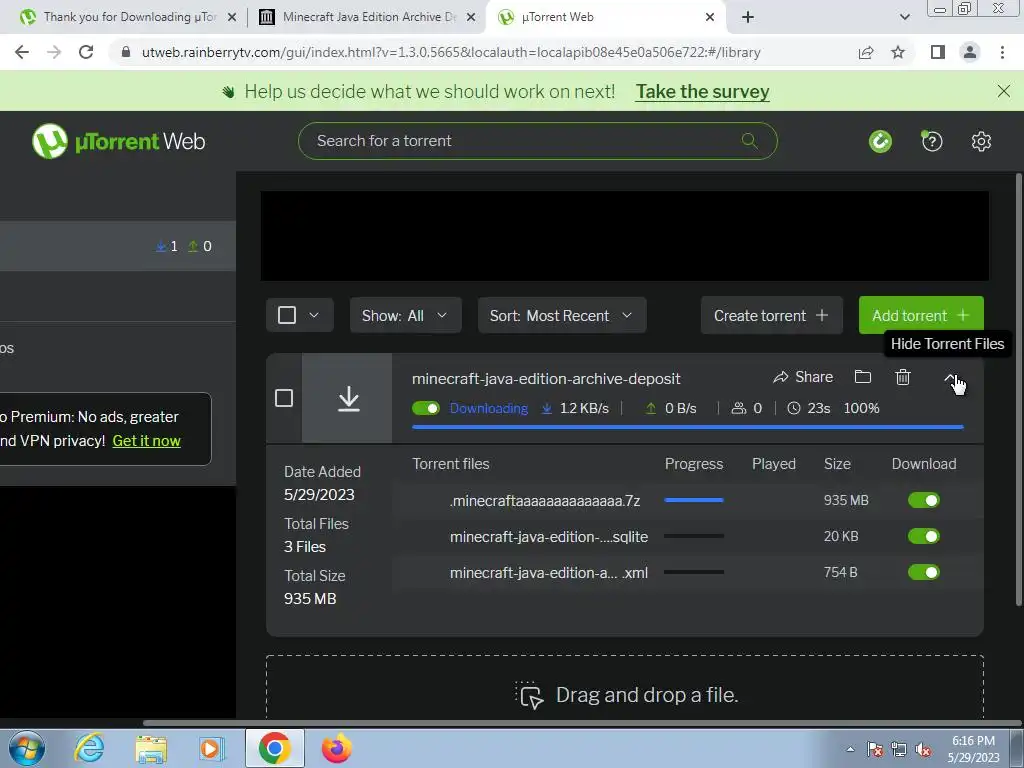The width and height of the screenshot is (1024, 768).
Task: Close the Thank you for Downloading tab
Action: (231, 17)
